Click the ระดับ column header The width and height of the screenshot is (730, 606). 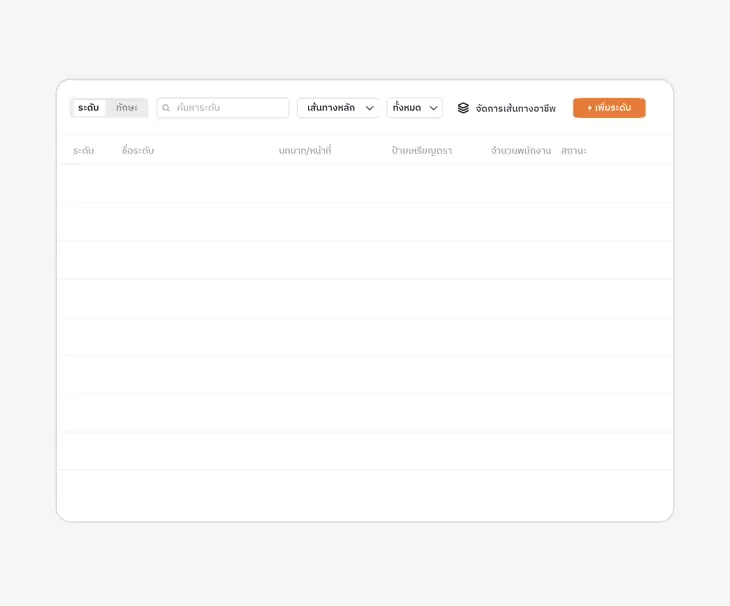click(83, 150)
